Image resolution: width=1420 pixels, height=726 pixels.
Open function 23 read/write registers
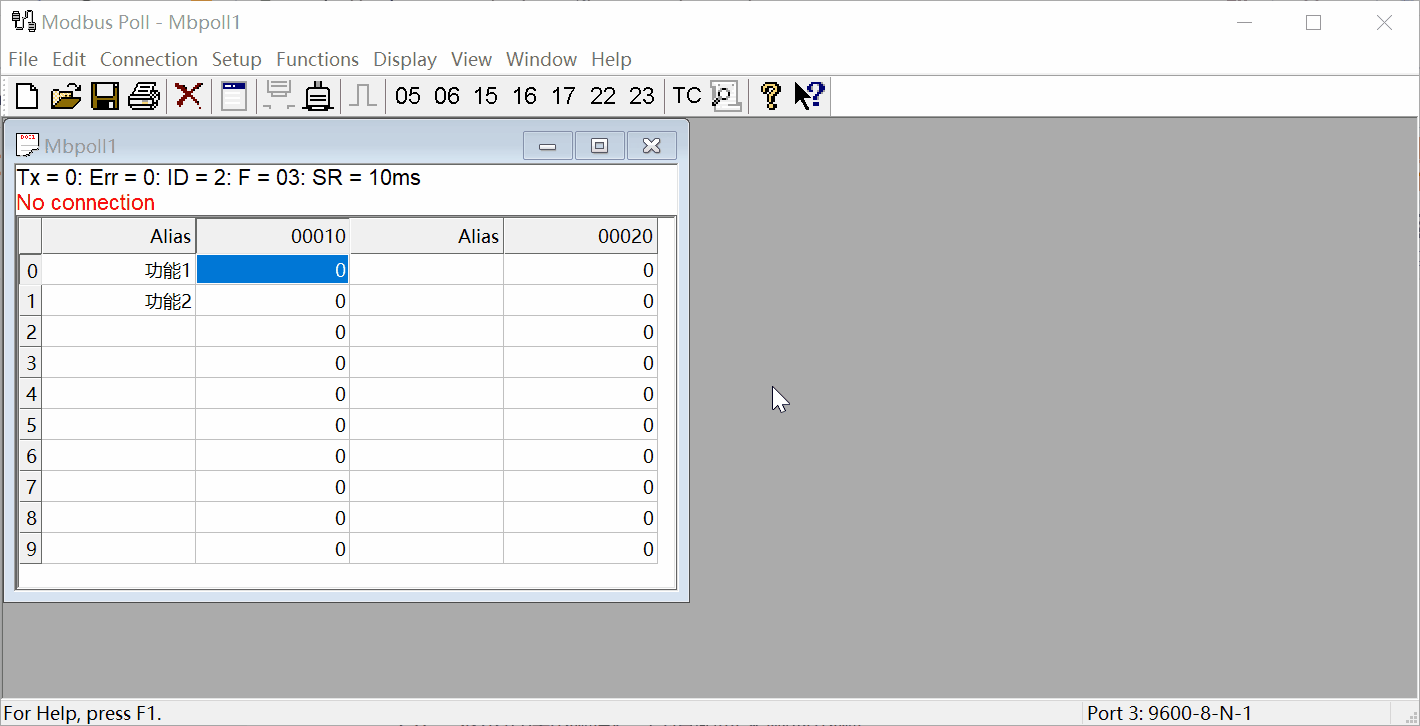pyautogui.click(x=642, y=96)
